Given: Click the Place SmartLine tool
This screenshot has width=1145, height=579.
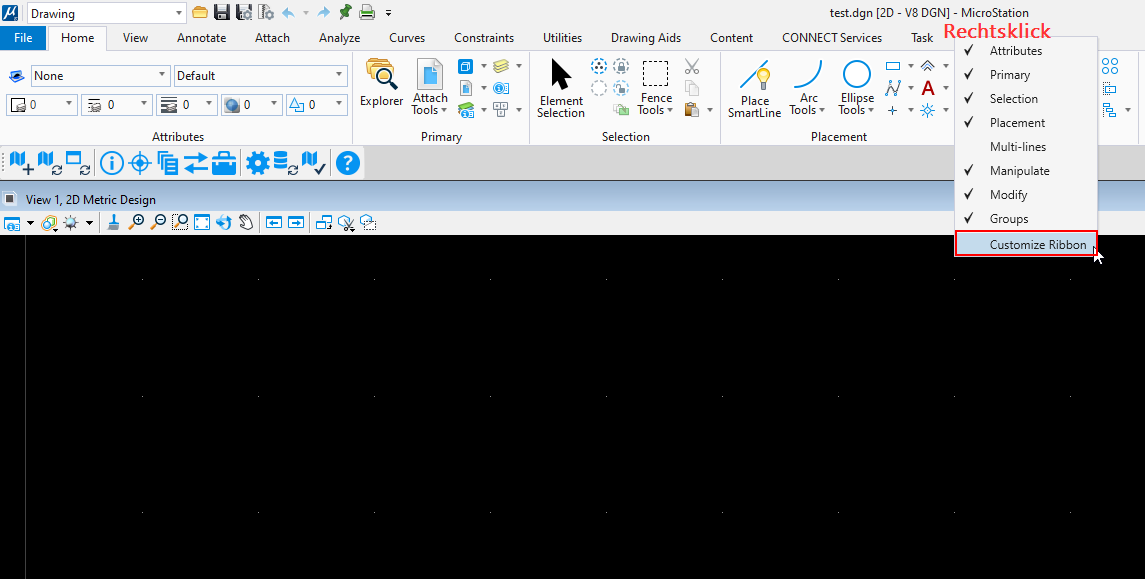Looking at the screenshot, I should (x=755, y=88).
